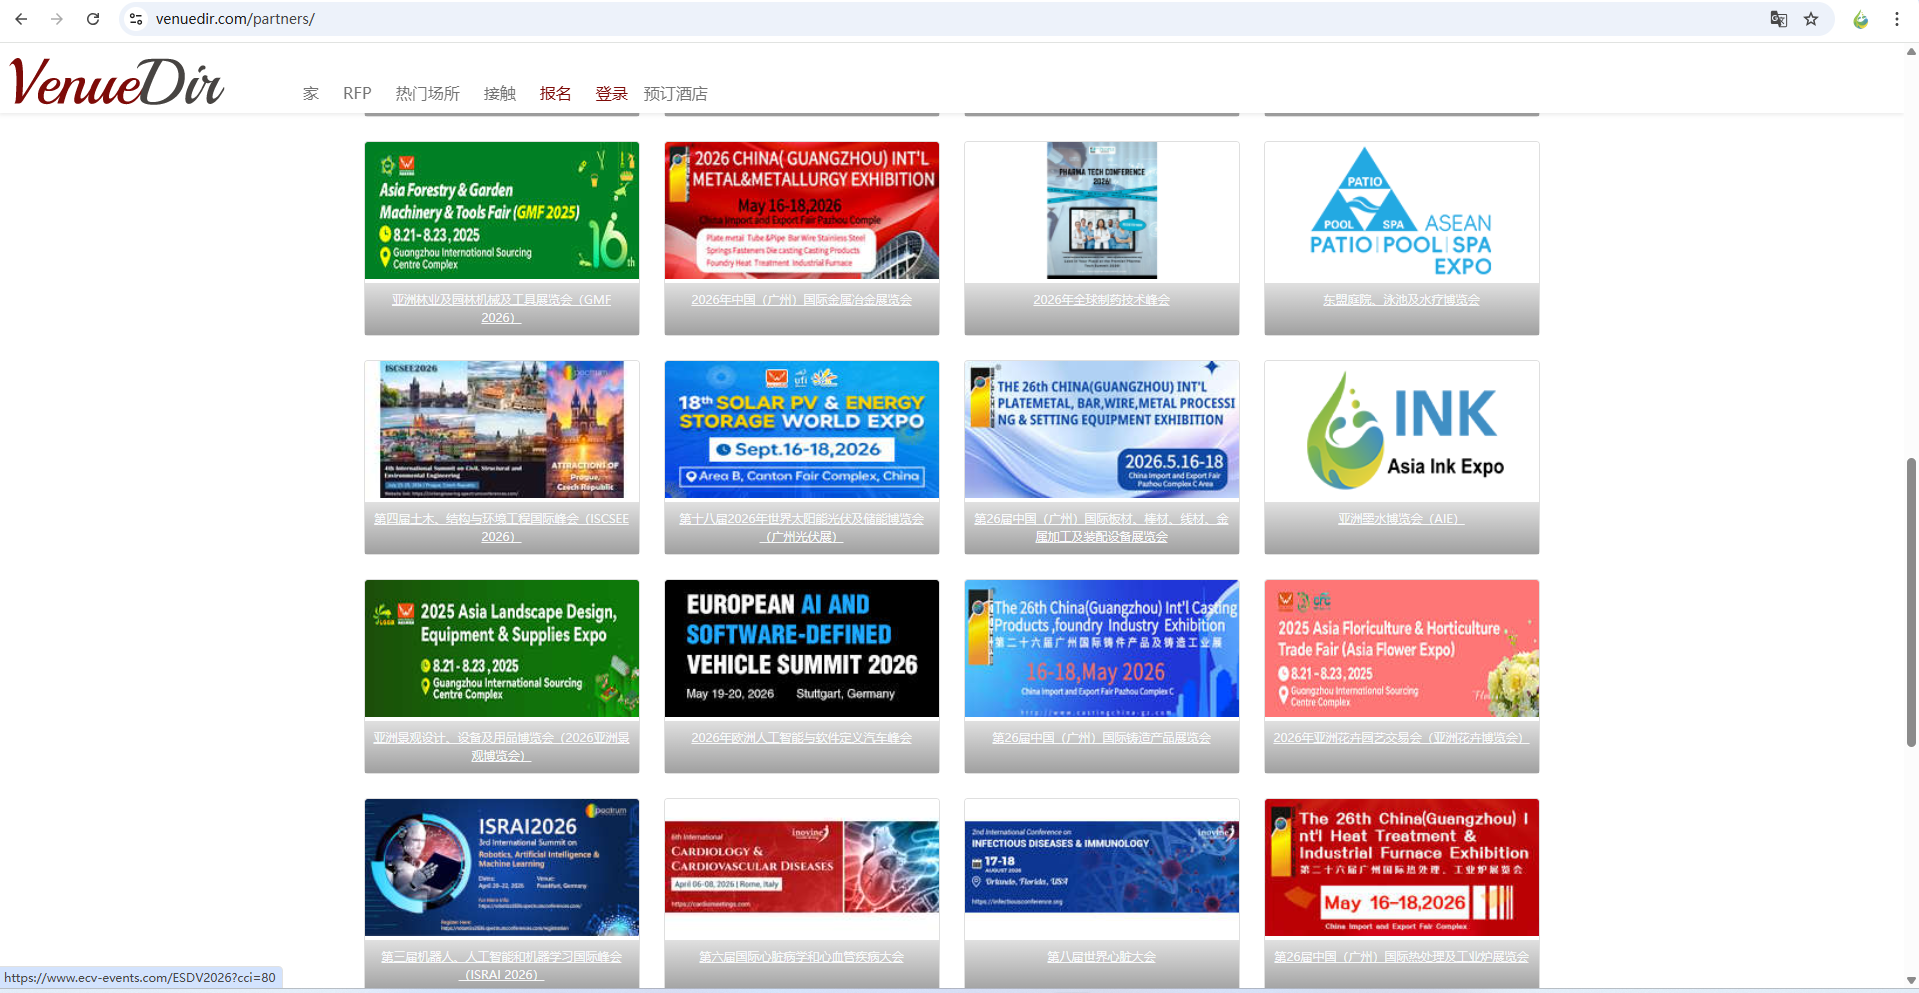Click the browser back arrow
The width and height of the screenshot is (1919, 993).
[x=21, y=19]
